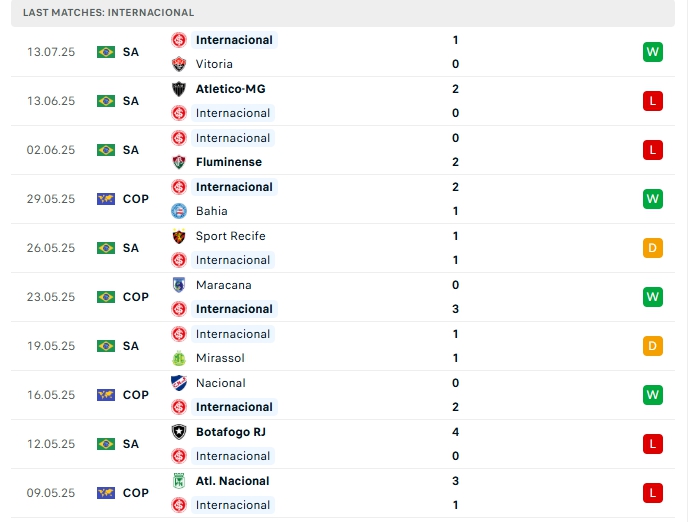Click the Atl. Nacional team crest

click(179, 481)
